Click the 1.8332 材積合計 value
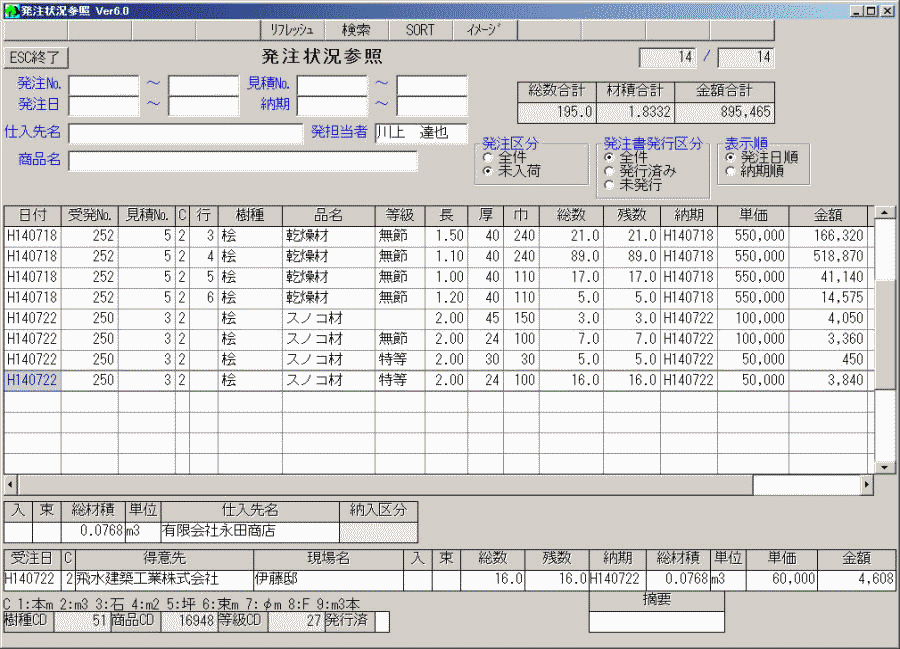 coord(636,112)
